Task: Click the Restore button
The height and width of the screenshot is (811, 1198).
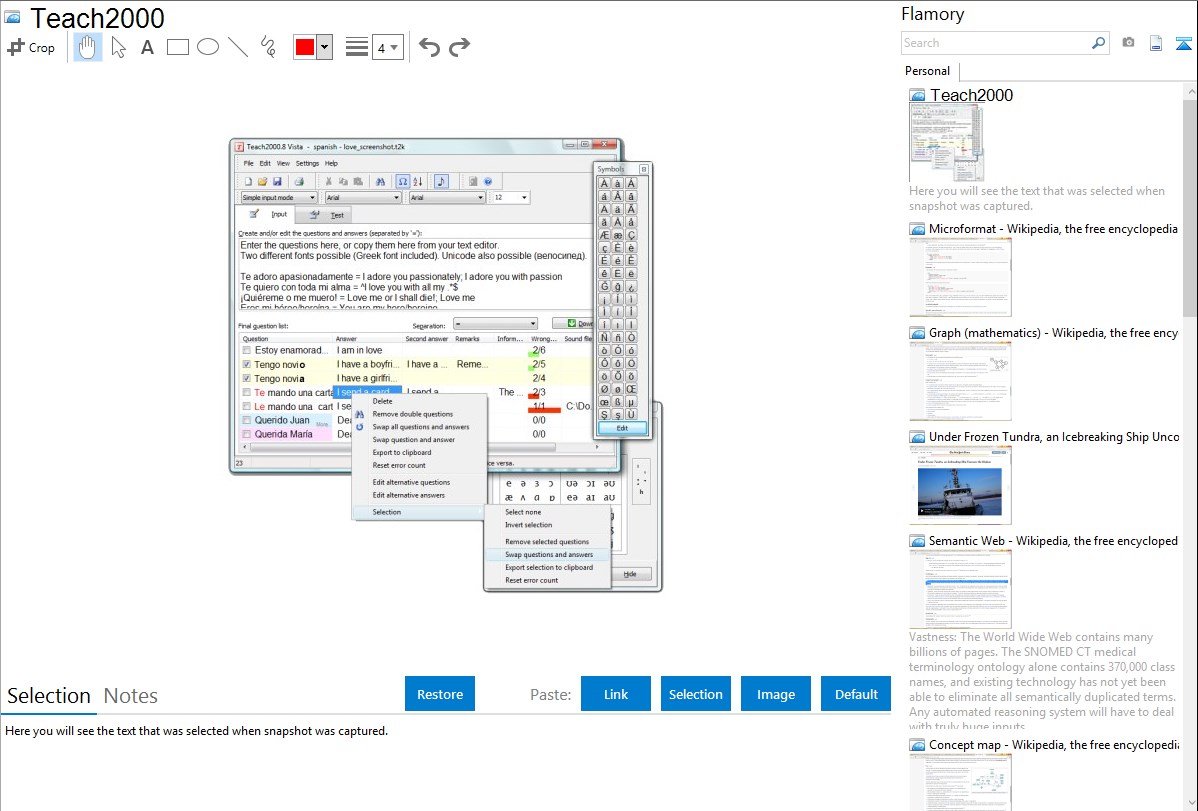Action: point(440,694)
